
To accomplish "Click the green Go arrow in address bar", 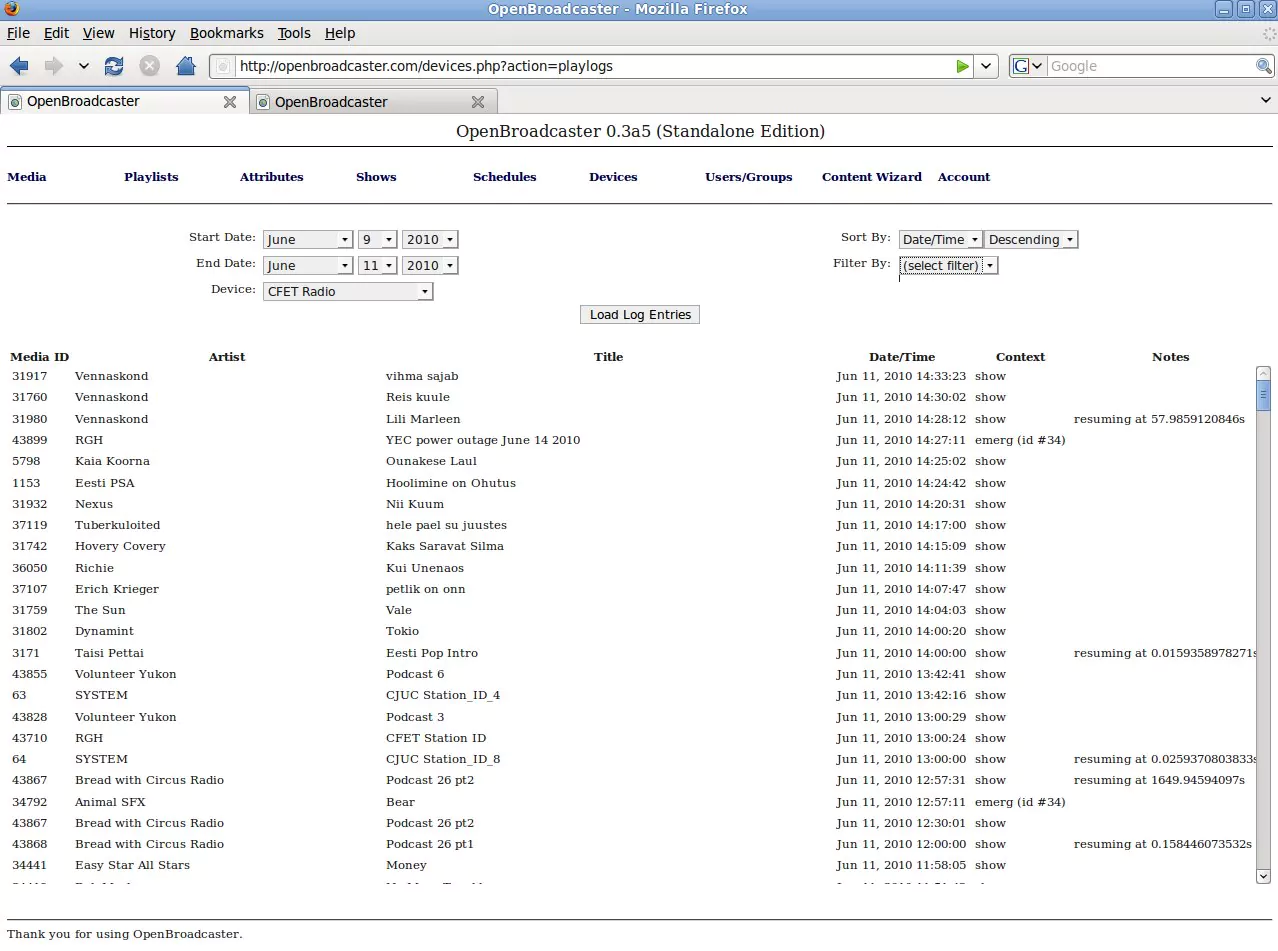I will [962, 66].
